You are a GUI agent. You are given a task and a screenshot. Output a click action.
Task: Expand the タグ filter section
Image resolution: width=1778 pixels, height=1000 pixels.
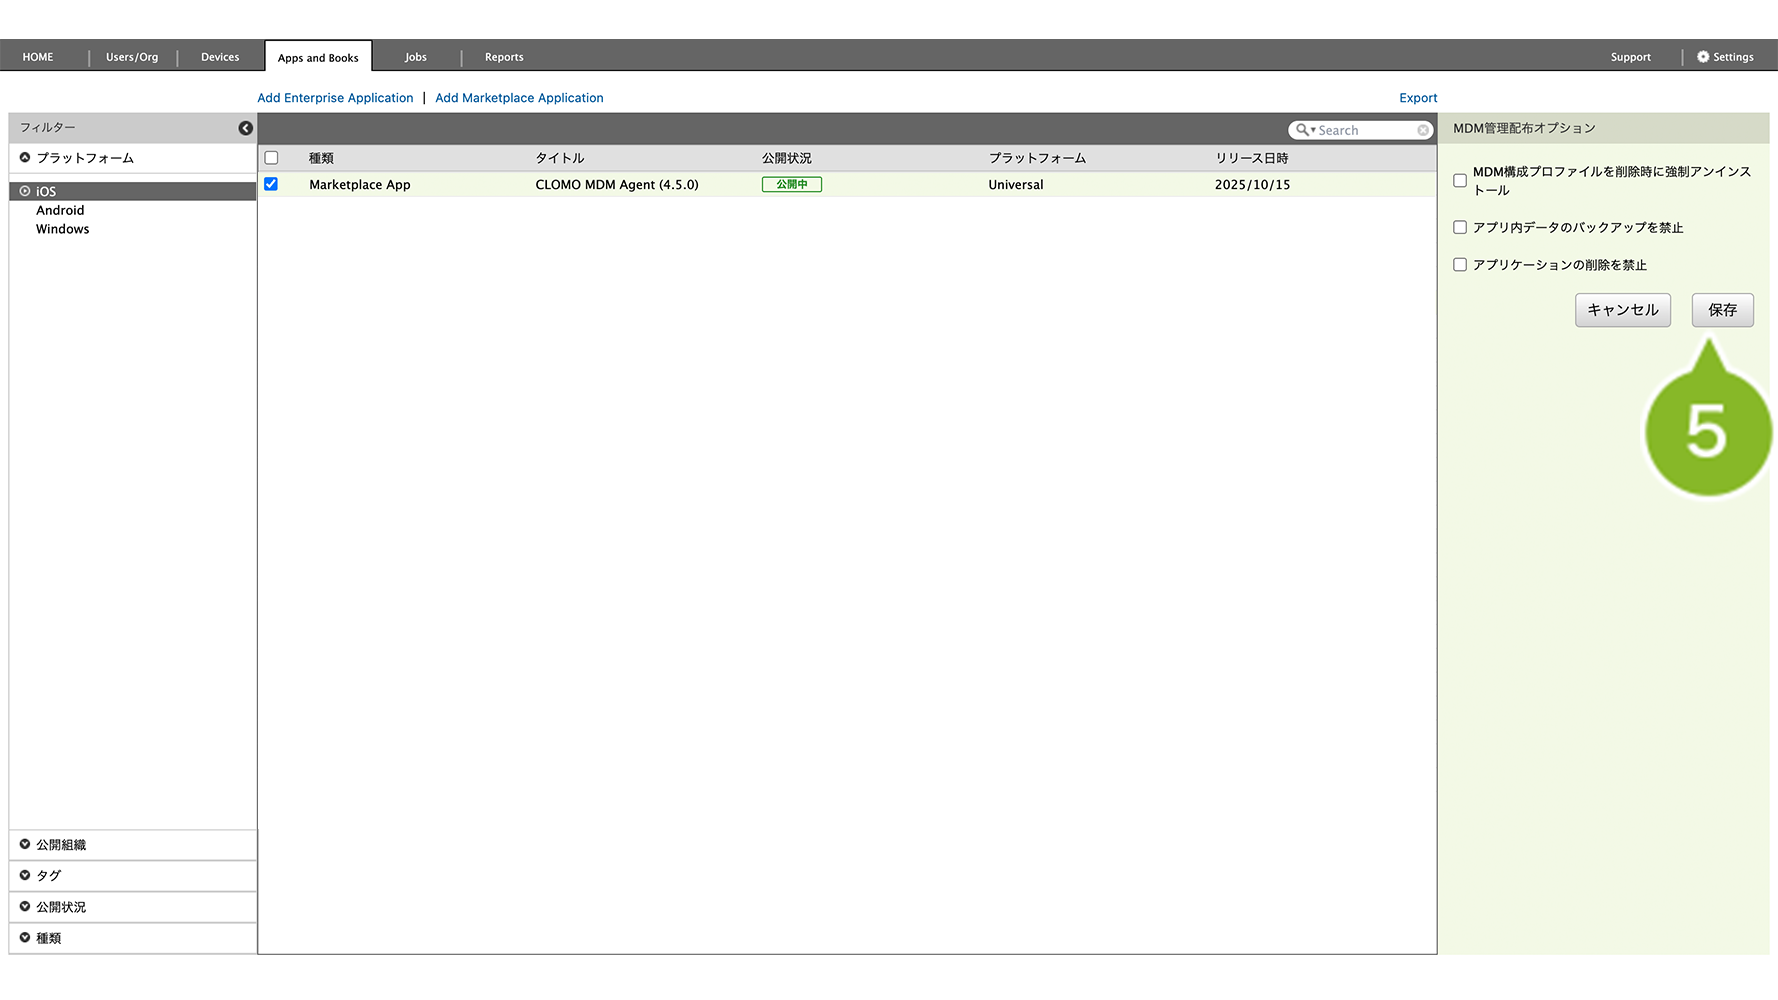[25, 875]
